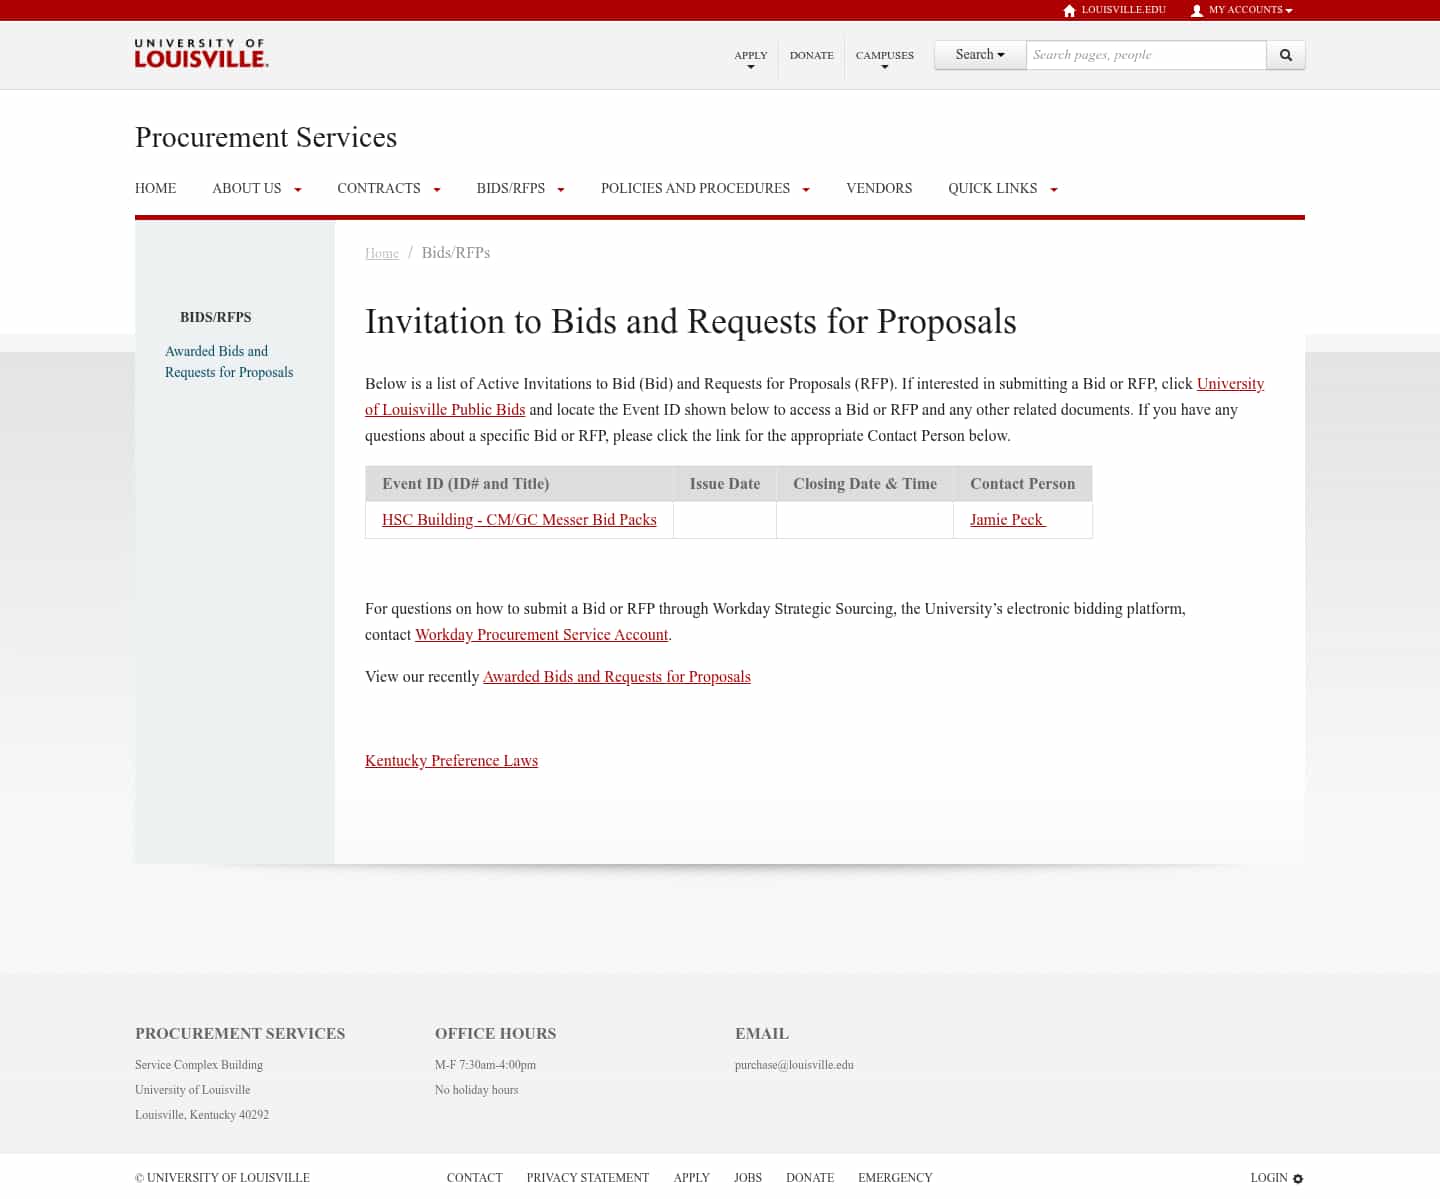
Task: Open Awarded Bids and Requests link in body
Action: (x=616, y=677)
